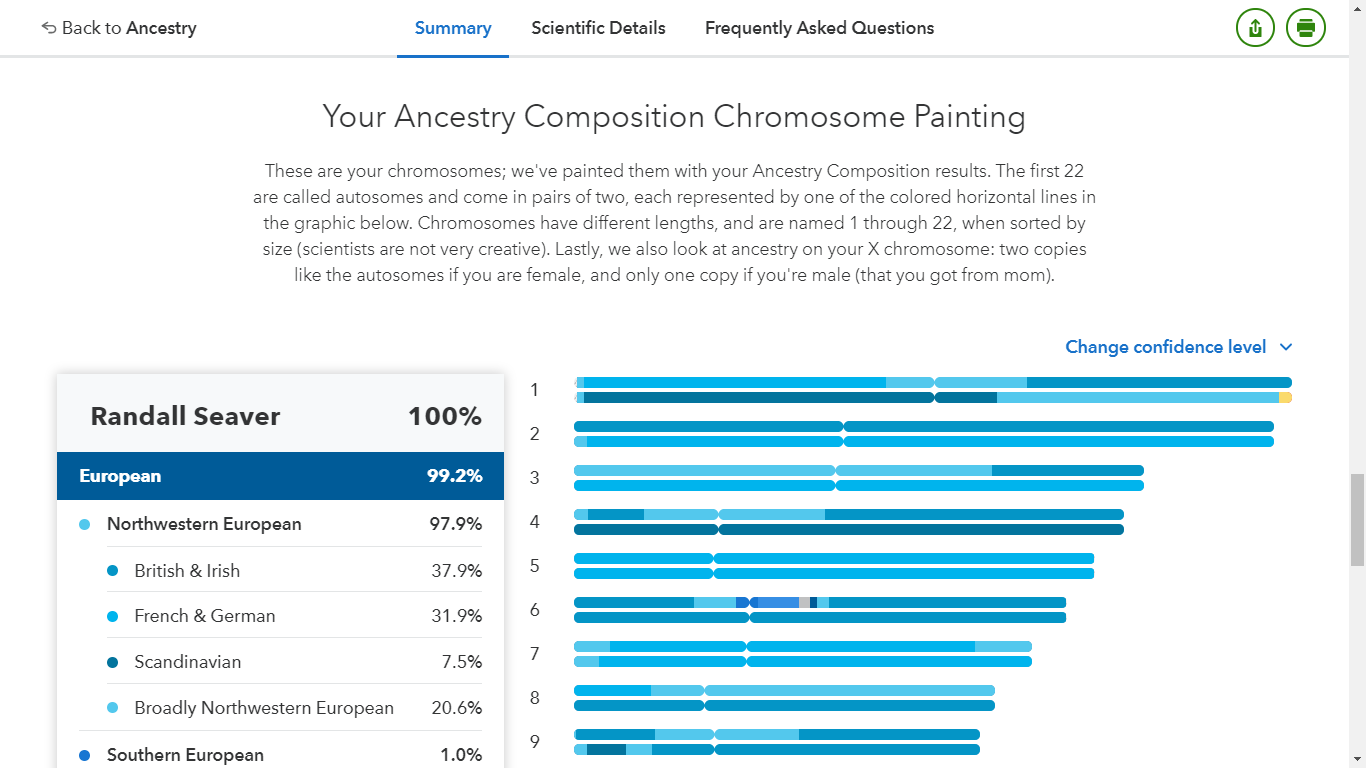The image size is (1366, 768).
Task: Click the back arrow icon beside Ancestry
Action: coord(49,28)
